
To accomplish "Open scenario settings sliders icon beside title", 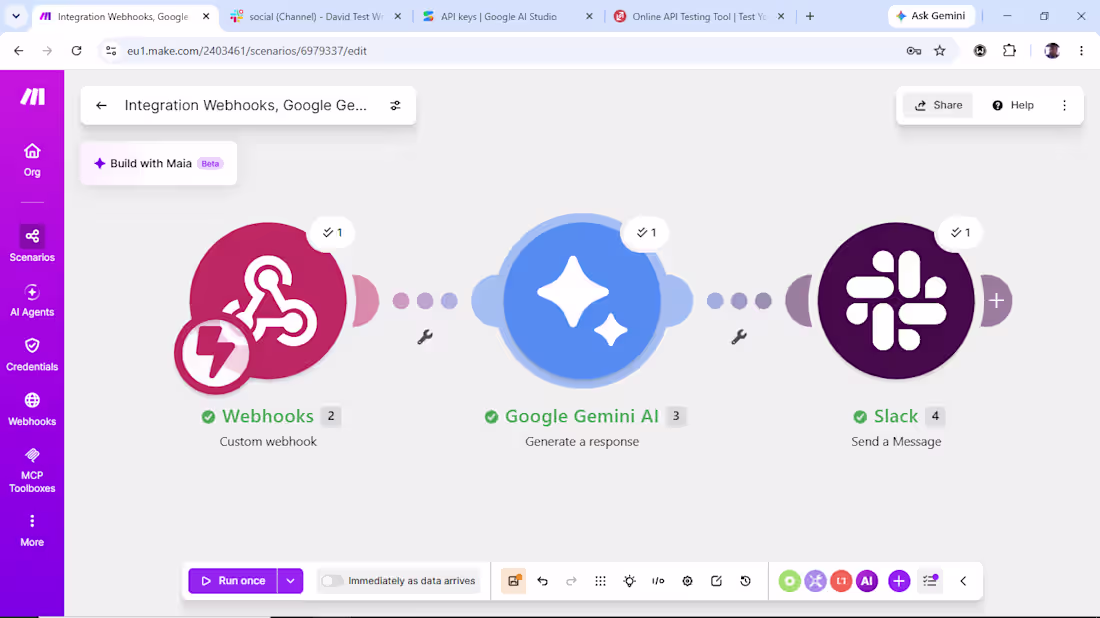I will click(x=396, y=105).
